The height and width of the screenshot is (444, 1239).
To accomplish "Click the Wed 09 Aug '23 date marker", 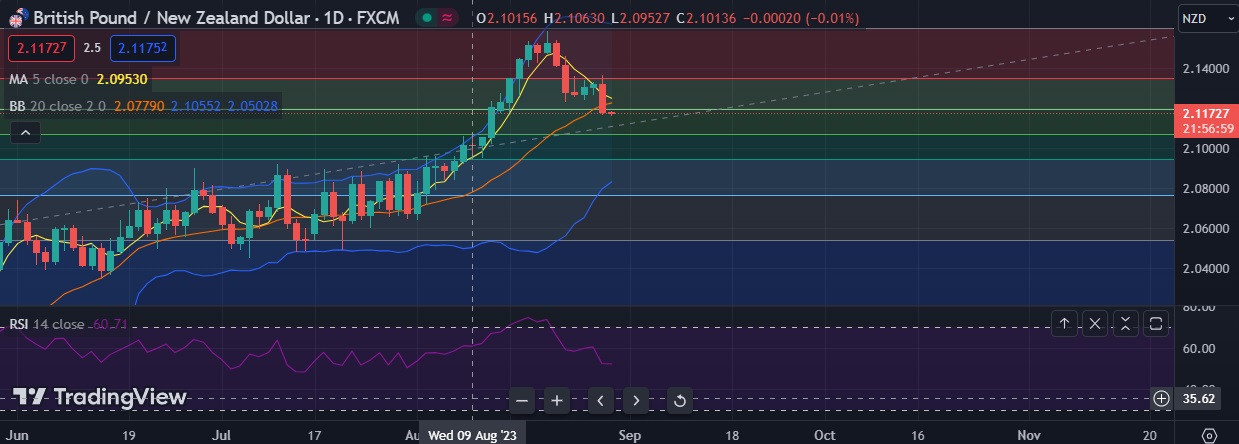I will tap(473, 435).
